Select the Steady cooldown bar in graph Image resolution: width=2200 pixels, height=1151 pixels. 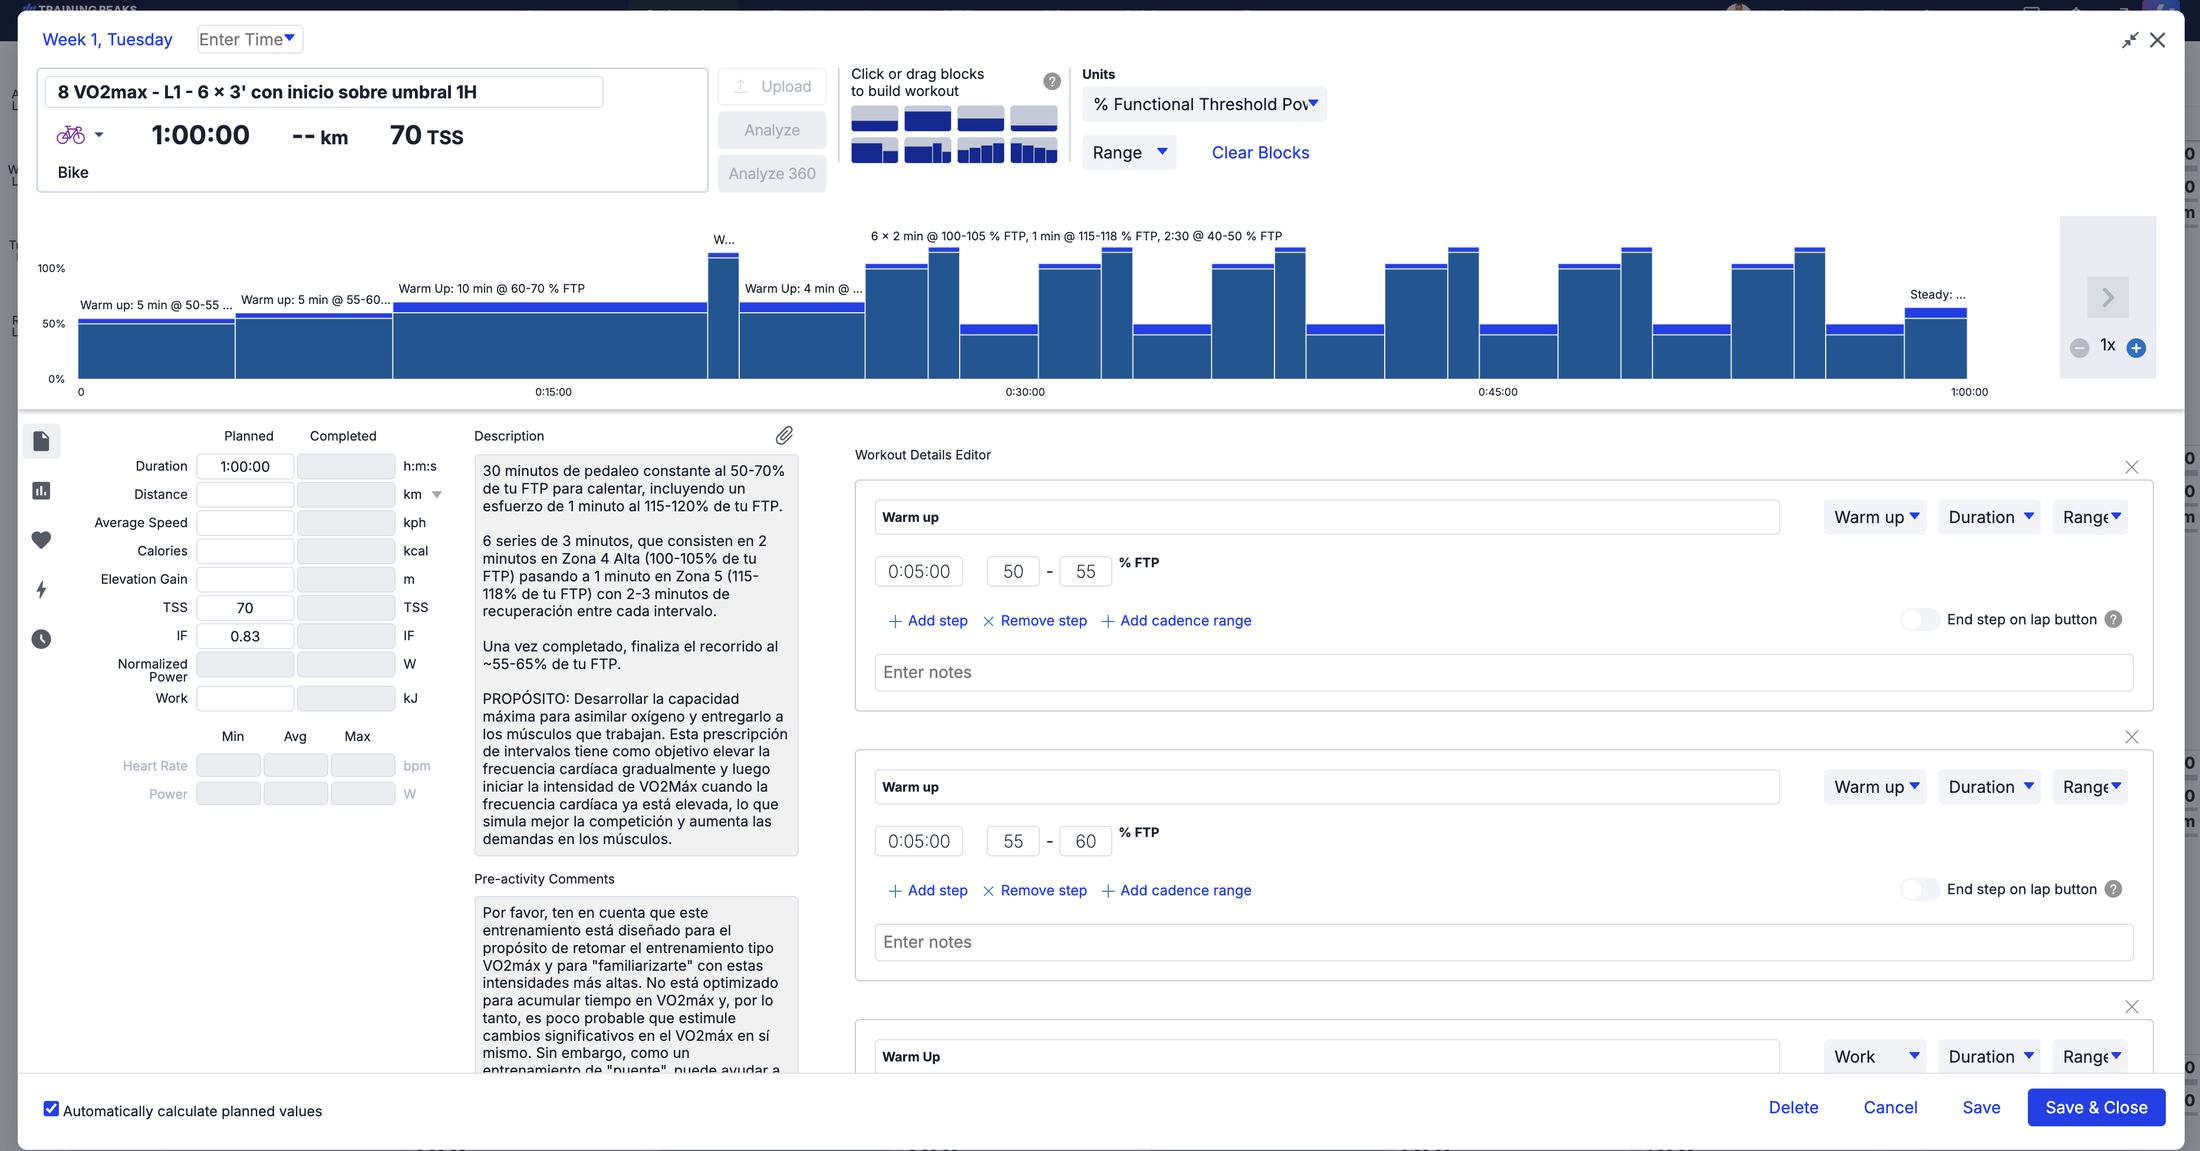[1936, 343]
